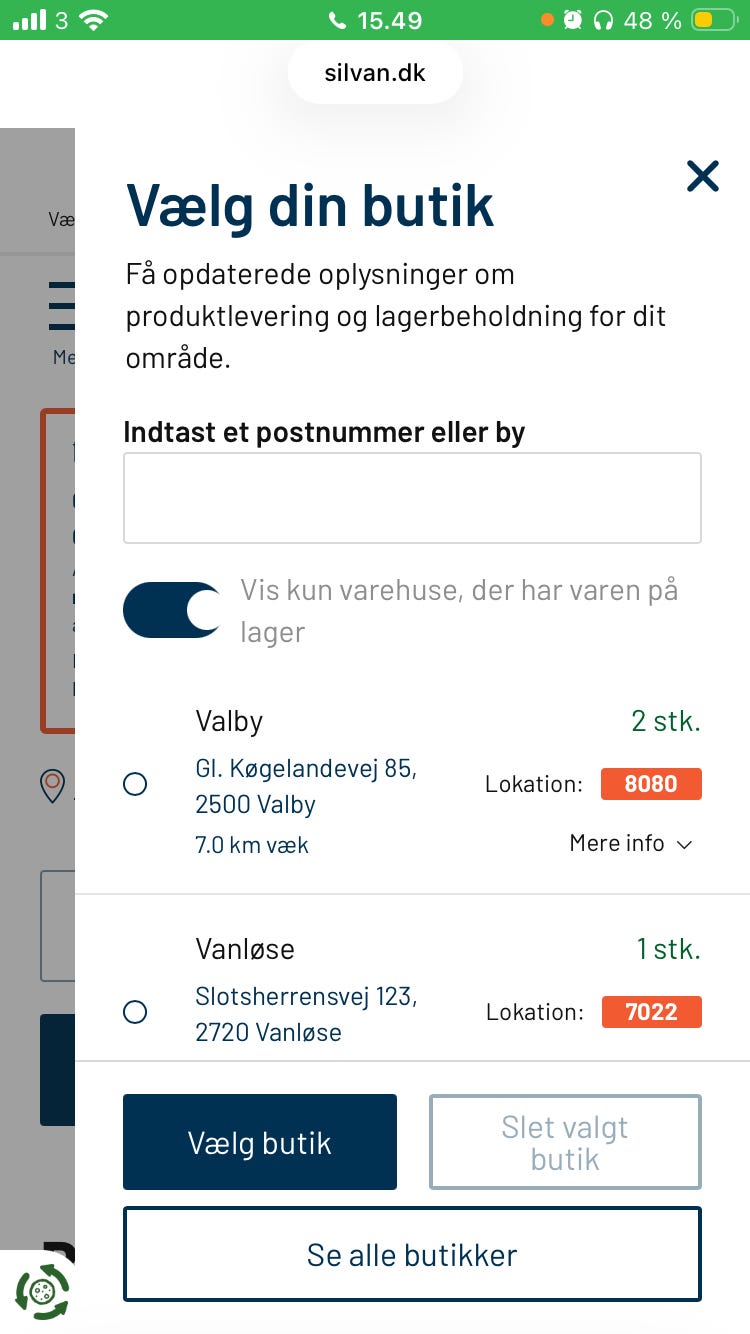Tap the Wi-Fi icon in the status bar
Viewport: 750px width, 1334px height.
94,20
